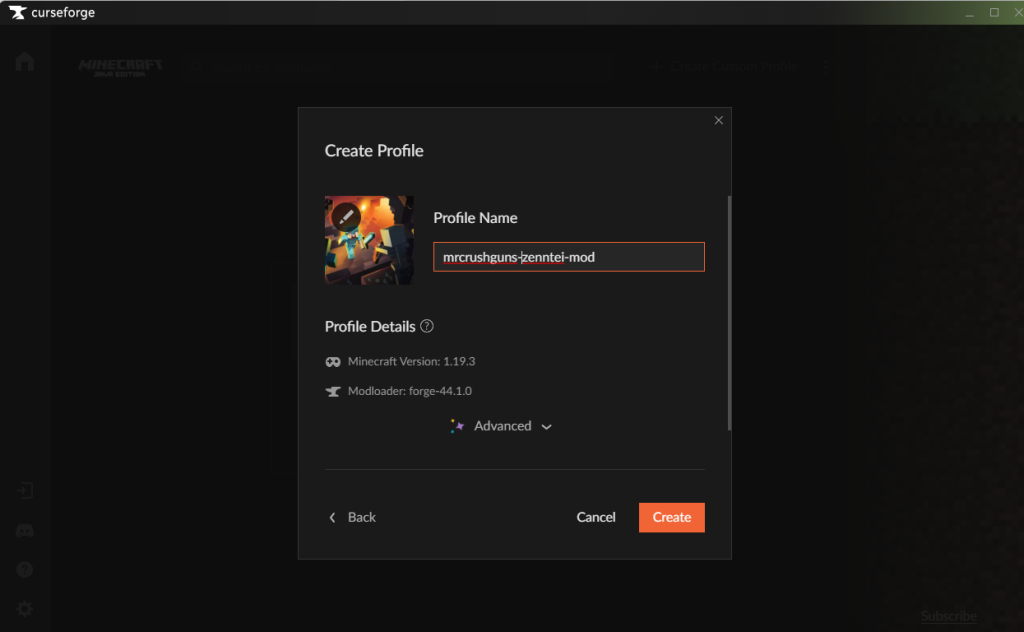This screenshot has height=632, width=1024.
Task: Click the Minecraft Java Edition logo tab
Action: point(120,67)
